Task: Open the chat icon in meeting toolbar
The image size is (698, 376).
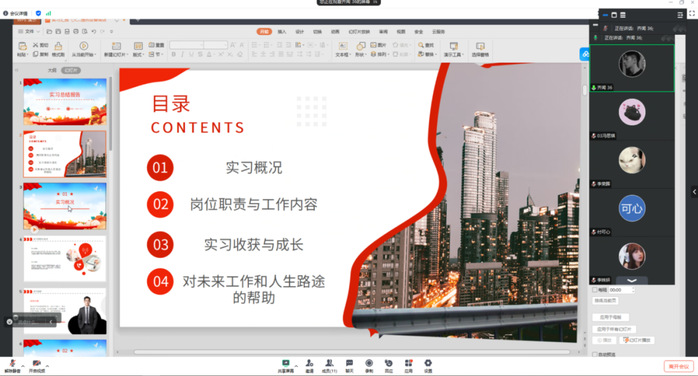Action: [349, 364]
